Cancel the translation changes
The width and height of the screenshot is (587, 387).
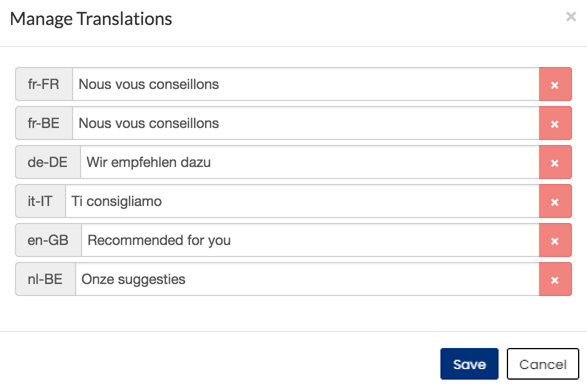coord(543,364)
